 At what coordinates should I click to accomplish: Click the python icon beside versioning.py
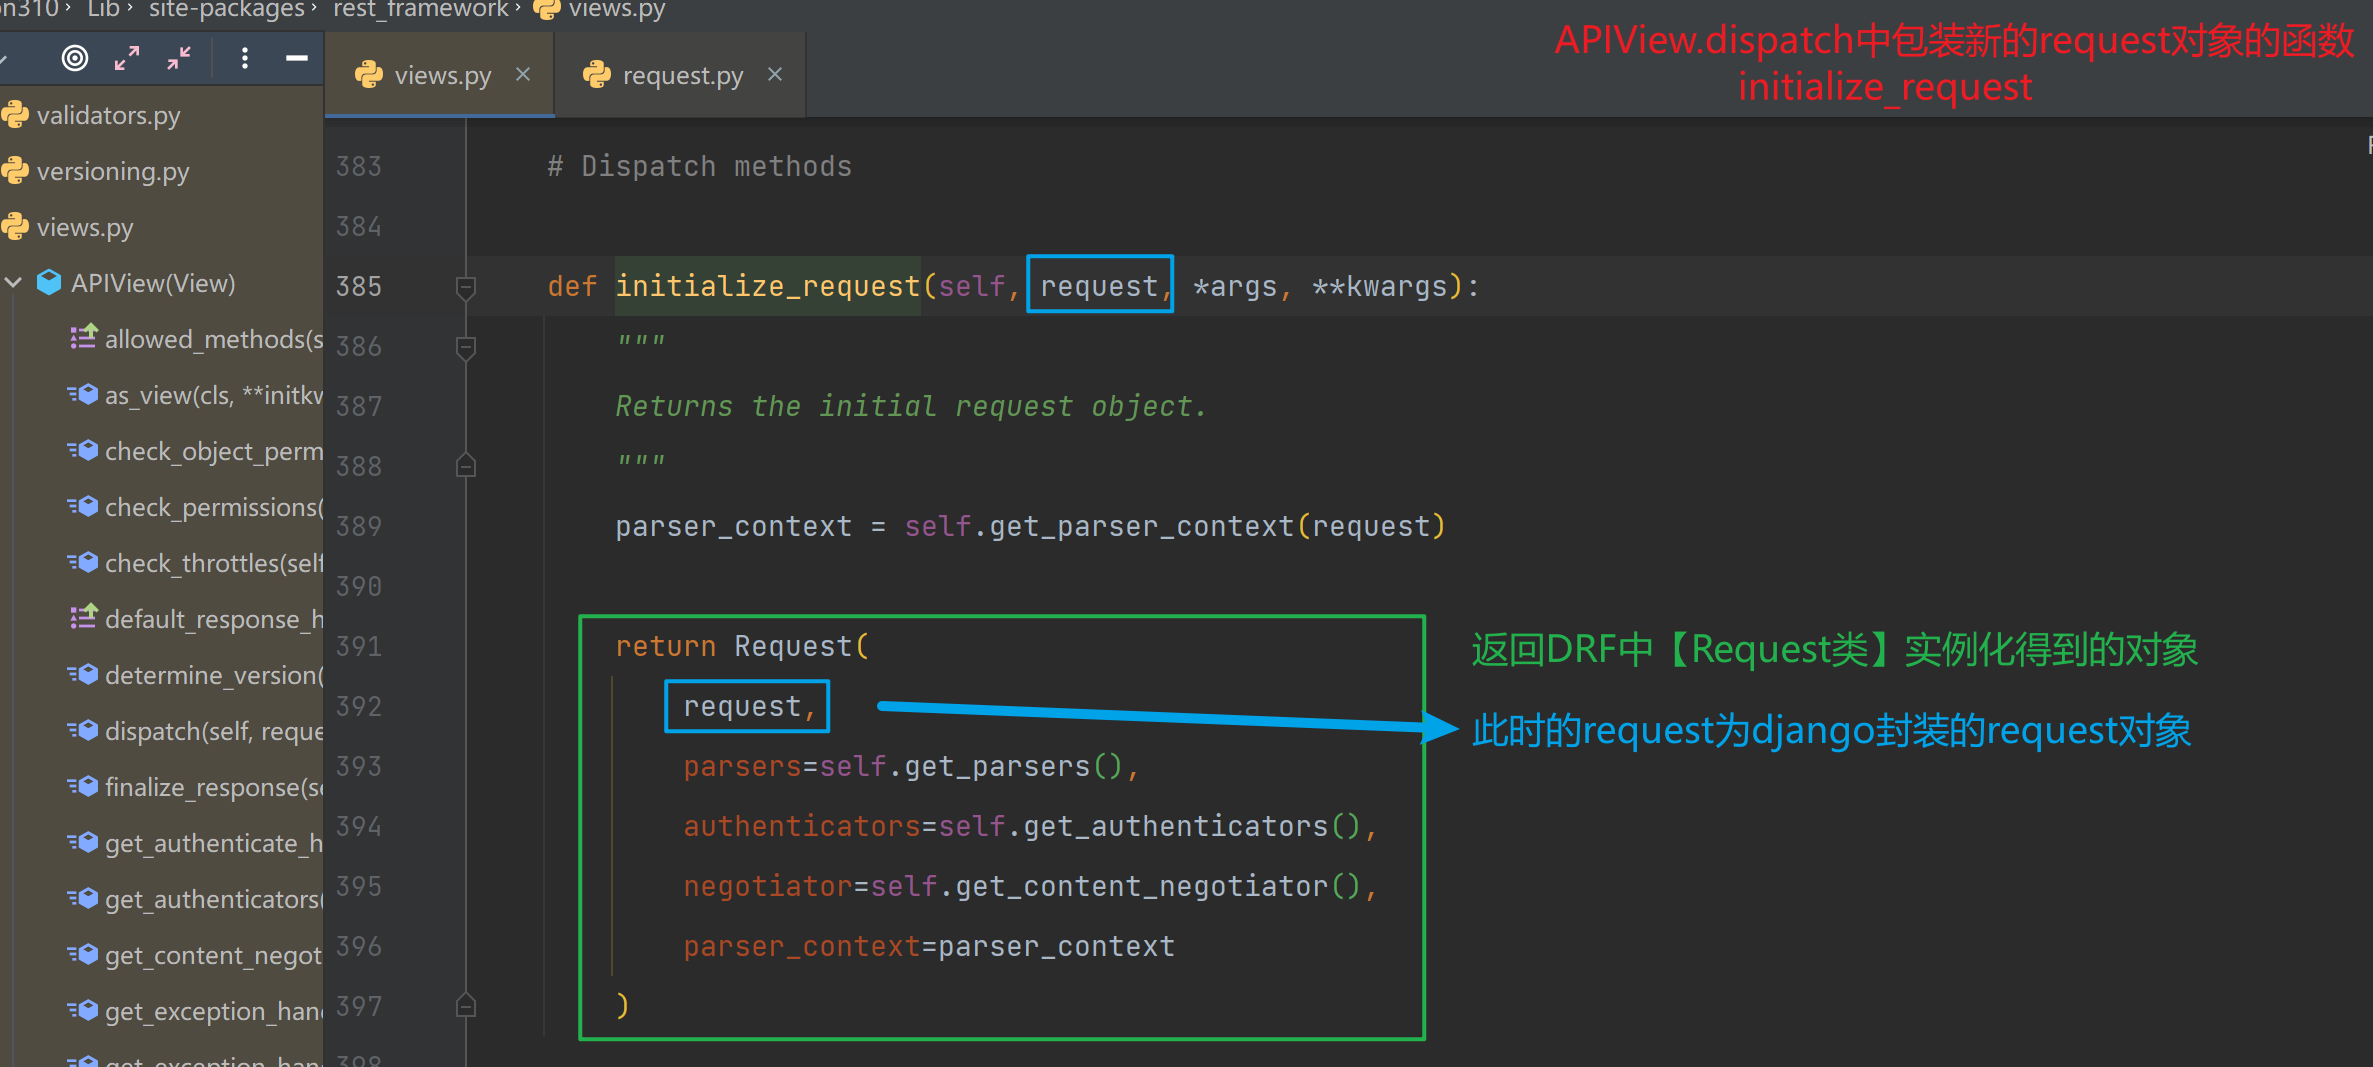point(15,170)
